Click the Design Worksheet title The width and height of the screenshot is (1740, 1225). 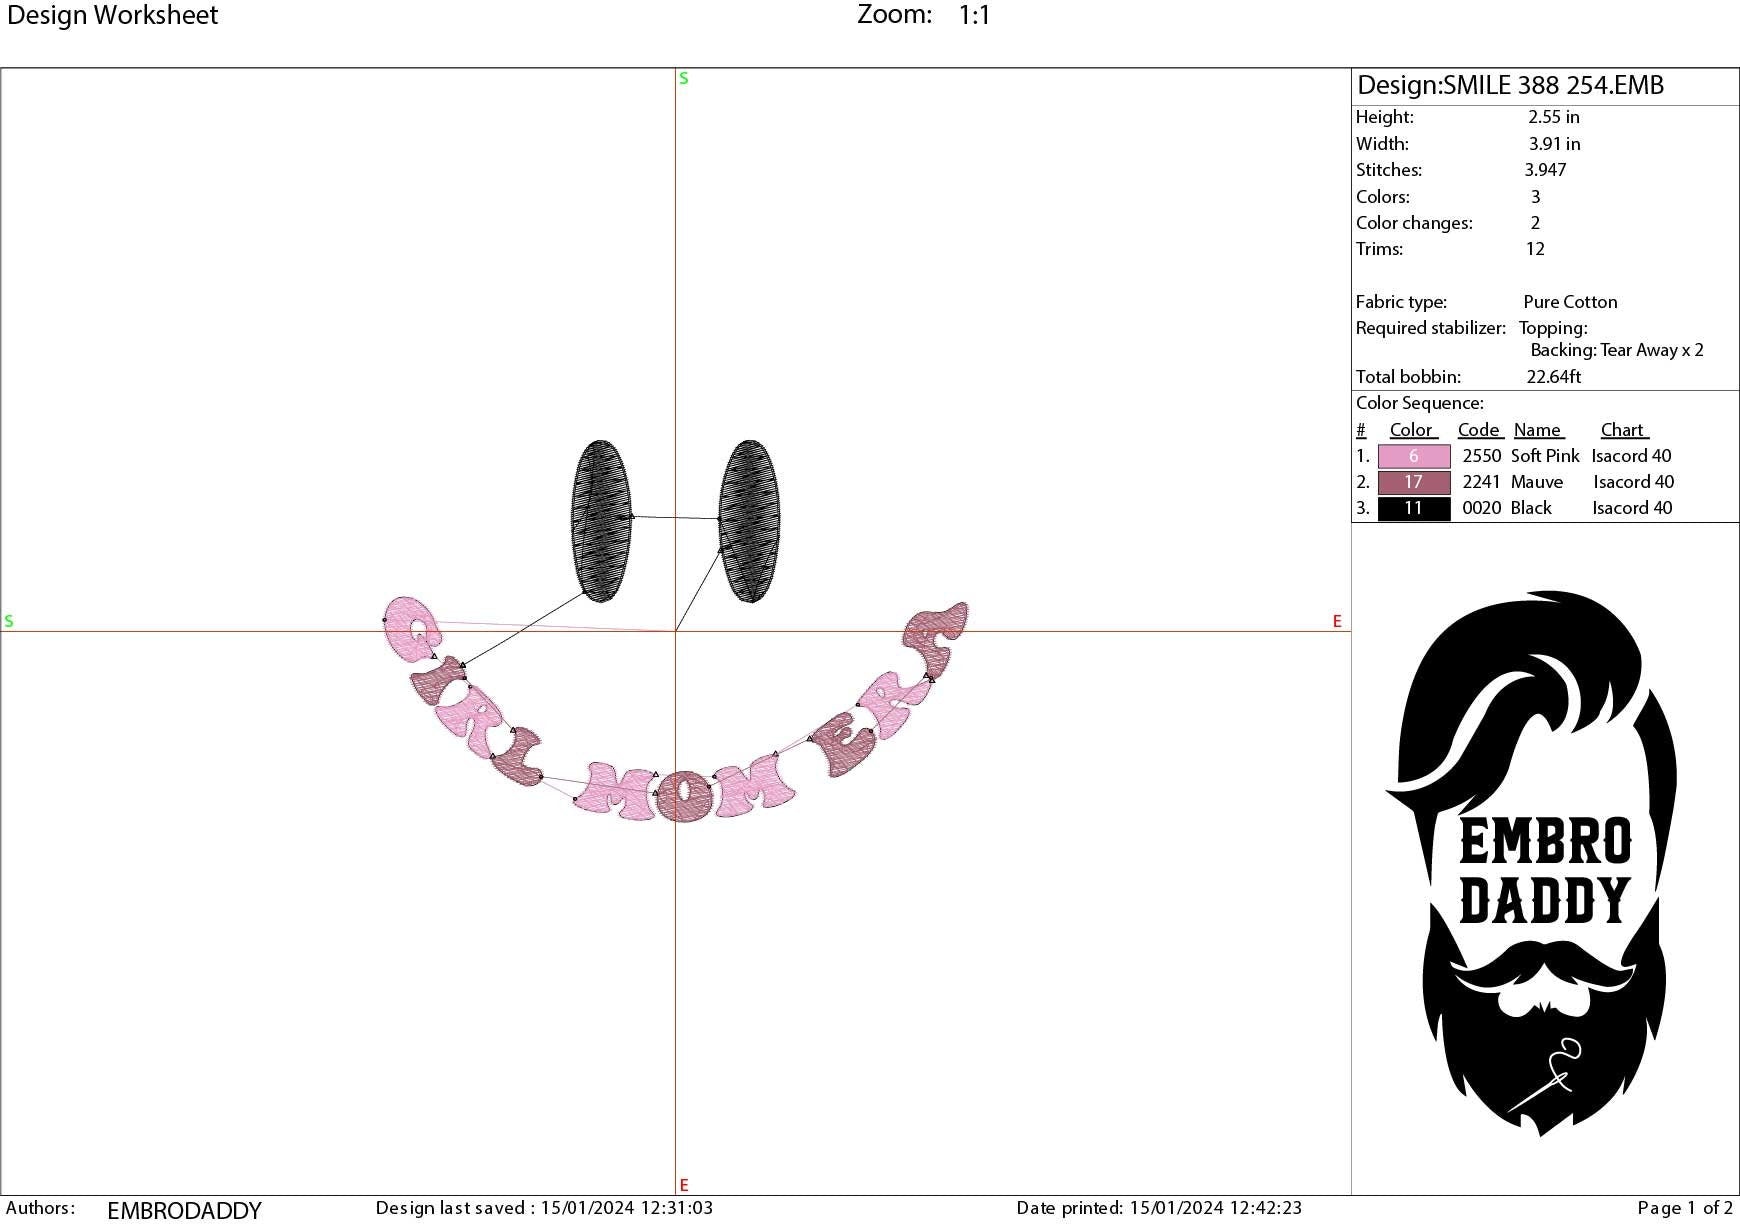[112, 16]
